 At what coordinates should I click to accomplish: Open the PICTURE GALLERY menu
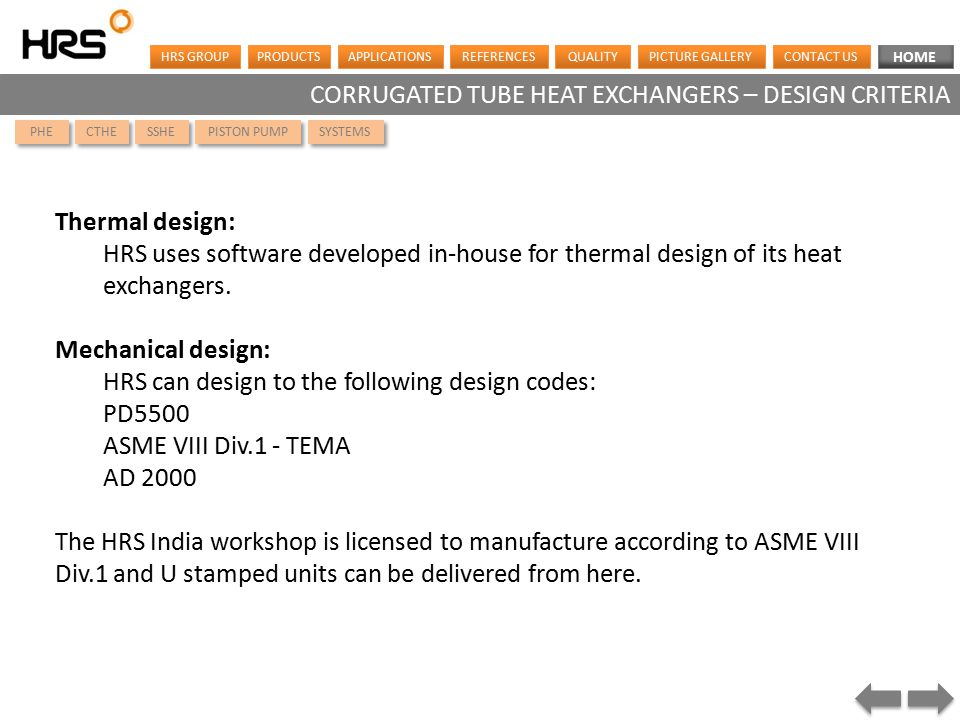[x=701, y=57]
